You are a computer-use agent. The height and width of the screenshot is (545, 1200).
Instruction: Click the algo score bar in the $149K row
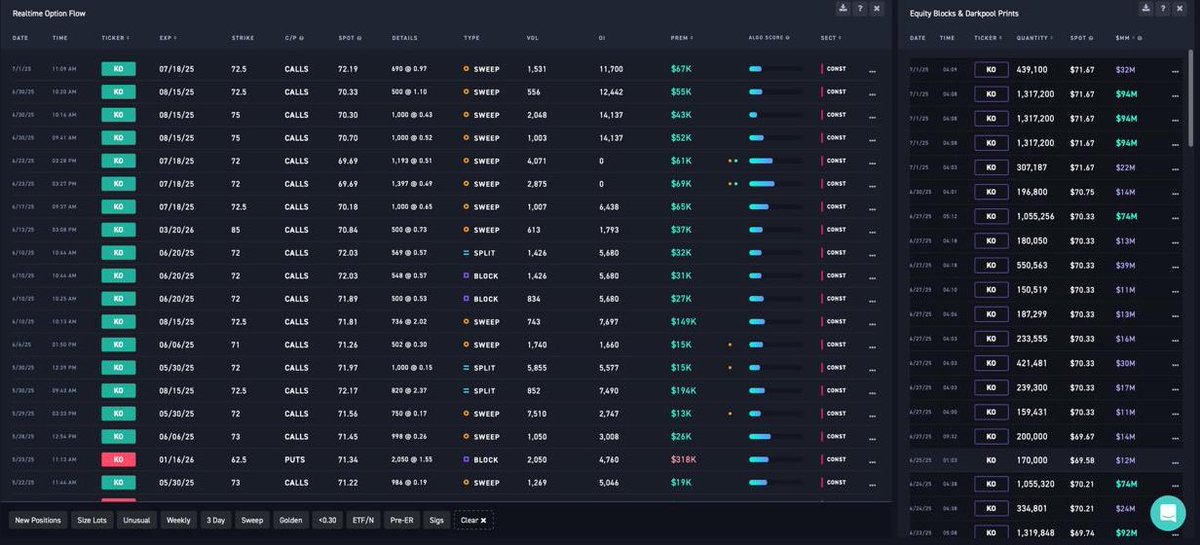pyautogui.click(x=776, y=322)
